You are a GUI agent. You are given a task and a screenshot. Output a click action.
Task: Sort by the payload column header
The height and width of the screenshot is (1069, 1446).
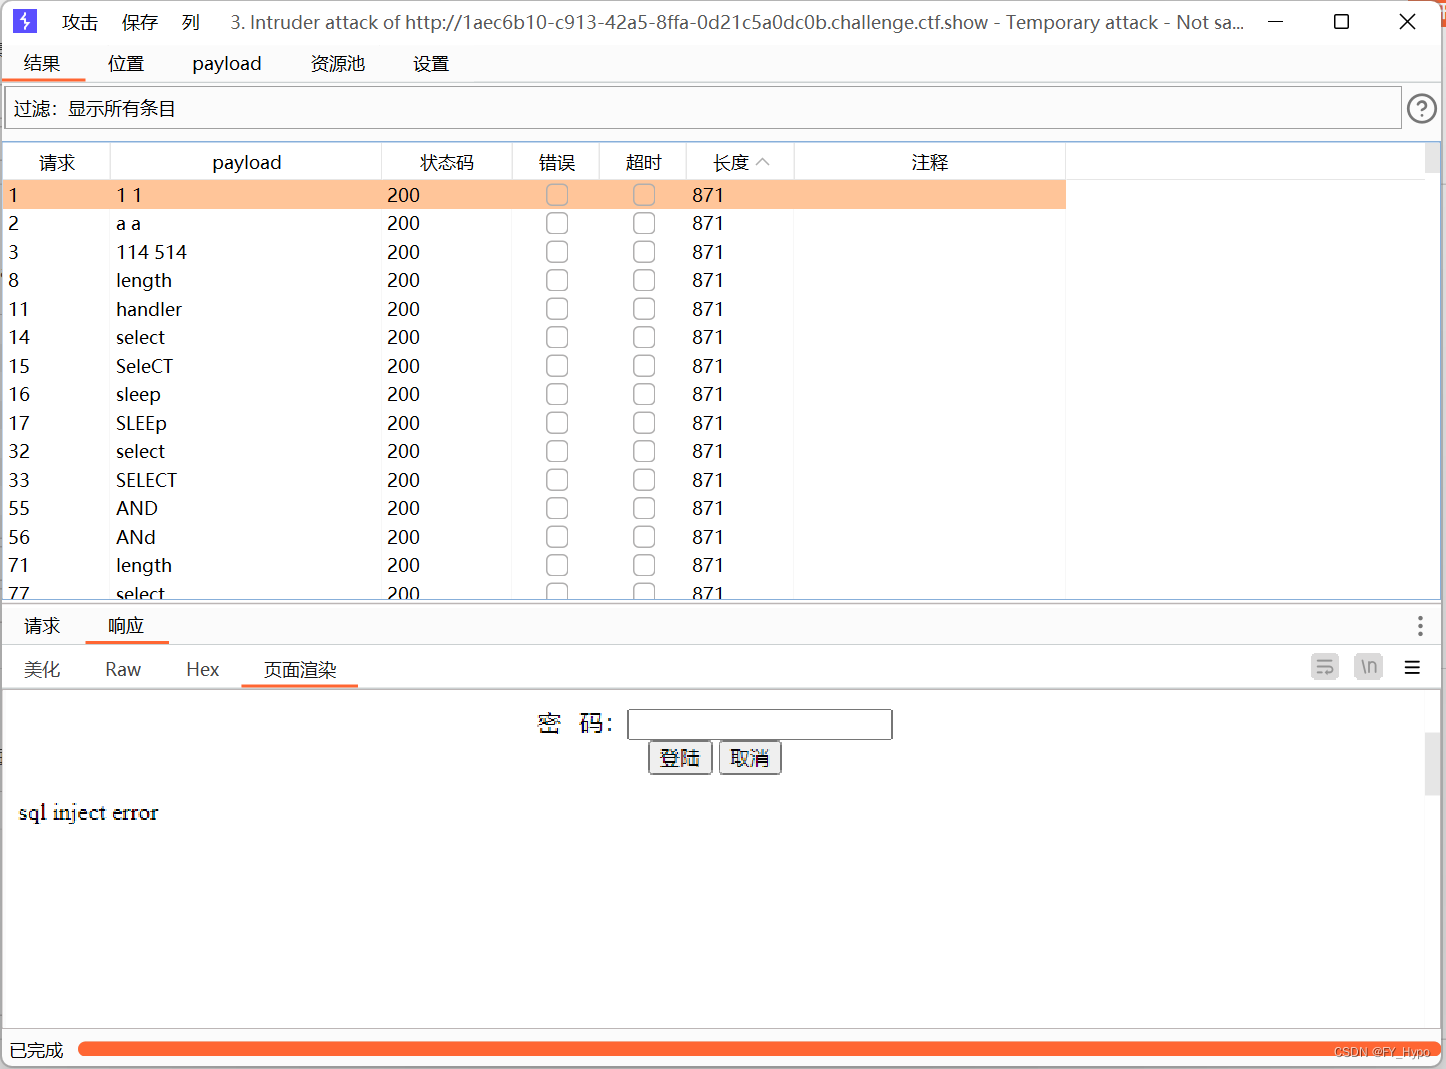point(246,162)
